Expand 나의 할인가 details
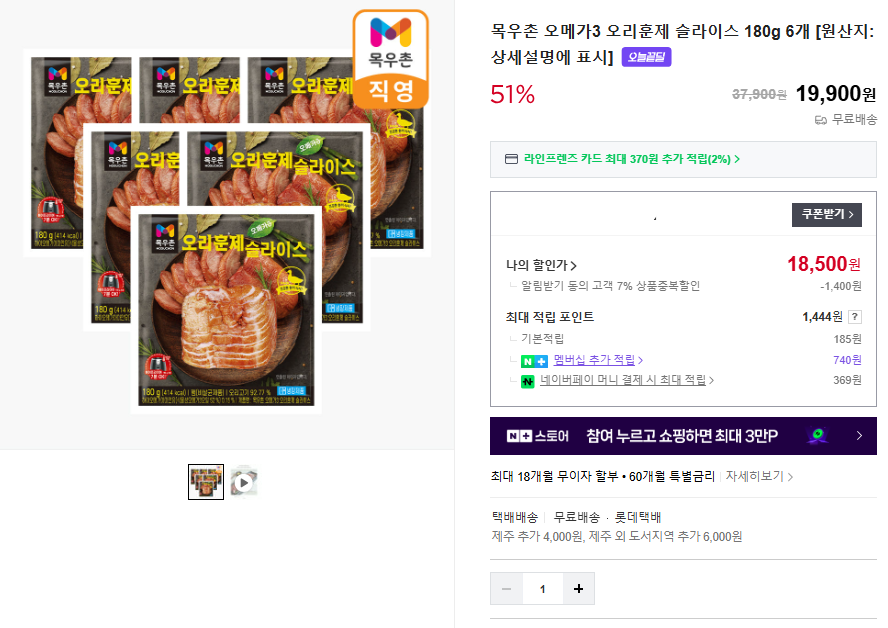 pos(541,265)
